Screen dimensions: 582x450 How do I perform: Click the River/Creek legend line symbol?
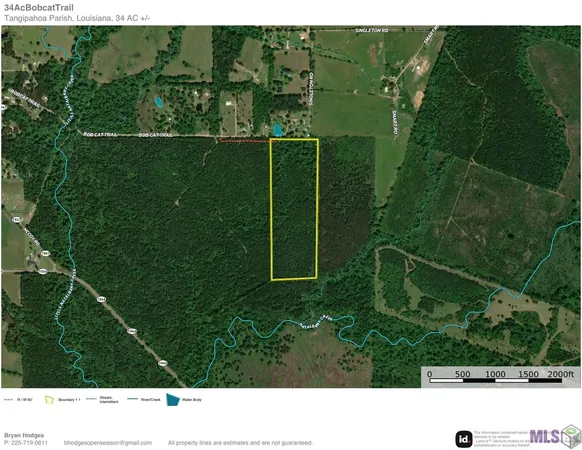click(x=133, y=399)
